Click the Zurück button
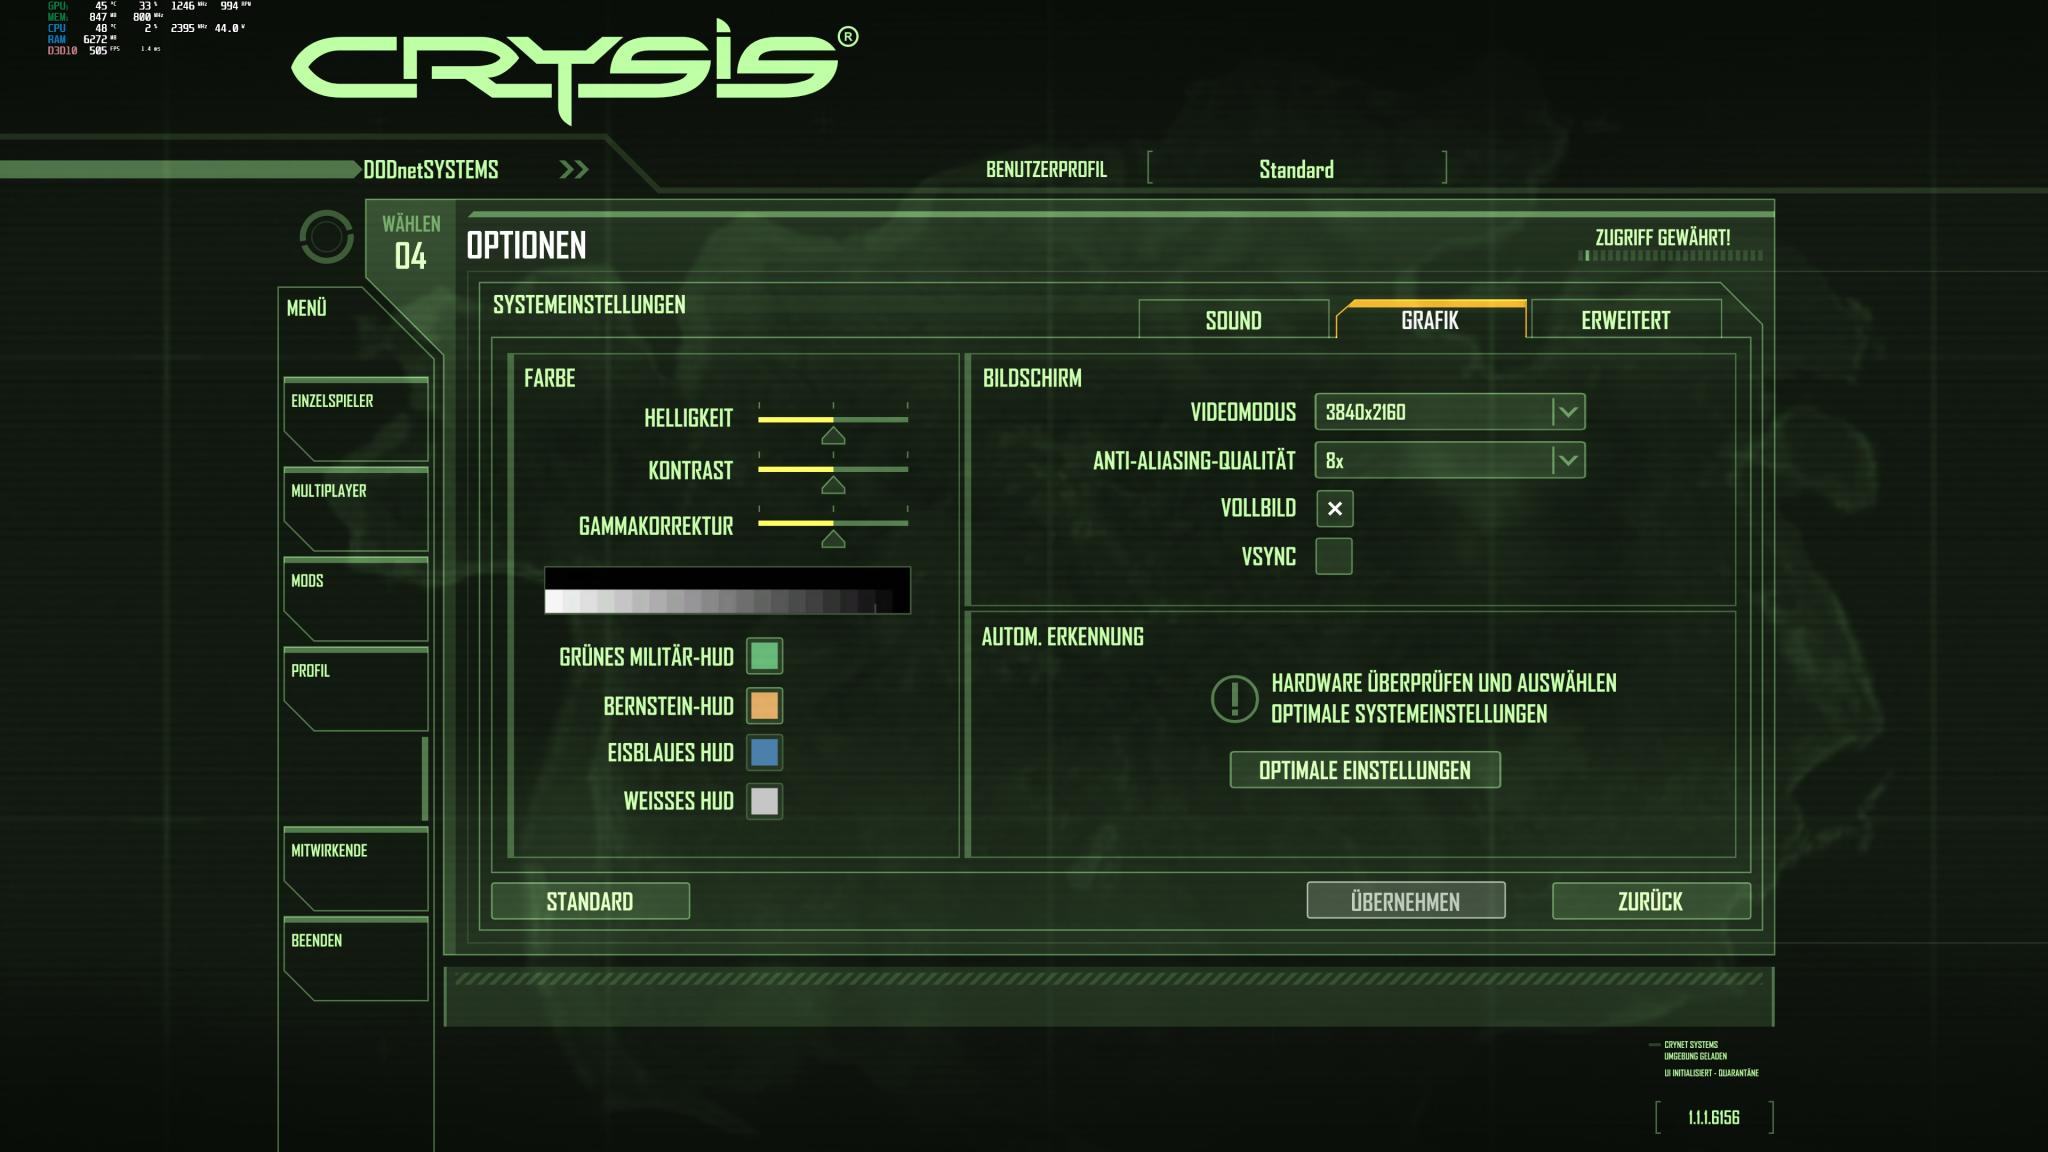Image resolution: width=2048 pixels, height=1152 pixels. tap(1651, 901)
